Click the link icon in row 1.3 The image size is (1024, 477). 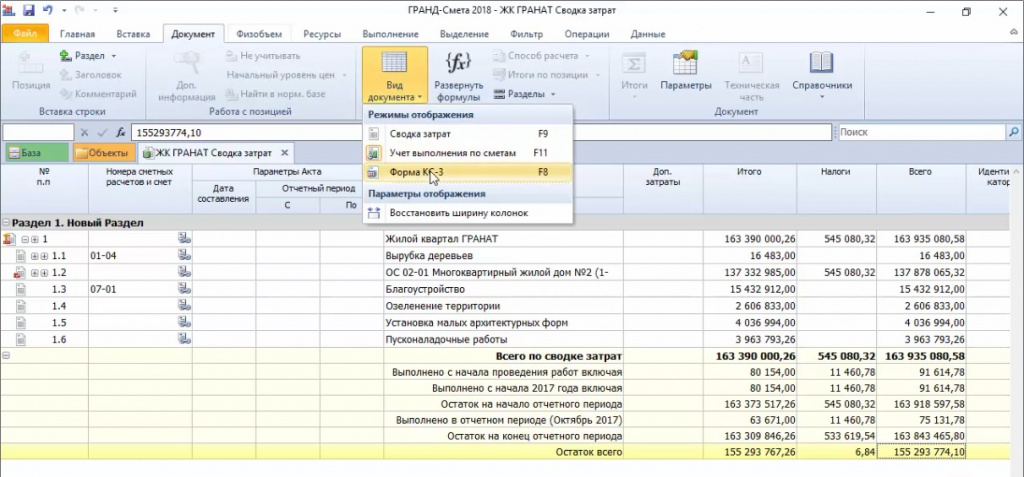click(184, 288)
